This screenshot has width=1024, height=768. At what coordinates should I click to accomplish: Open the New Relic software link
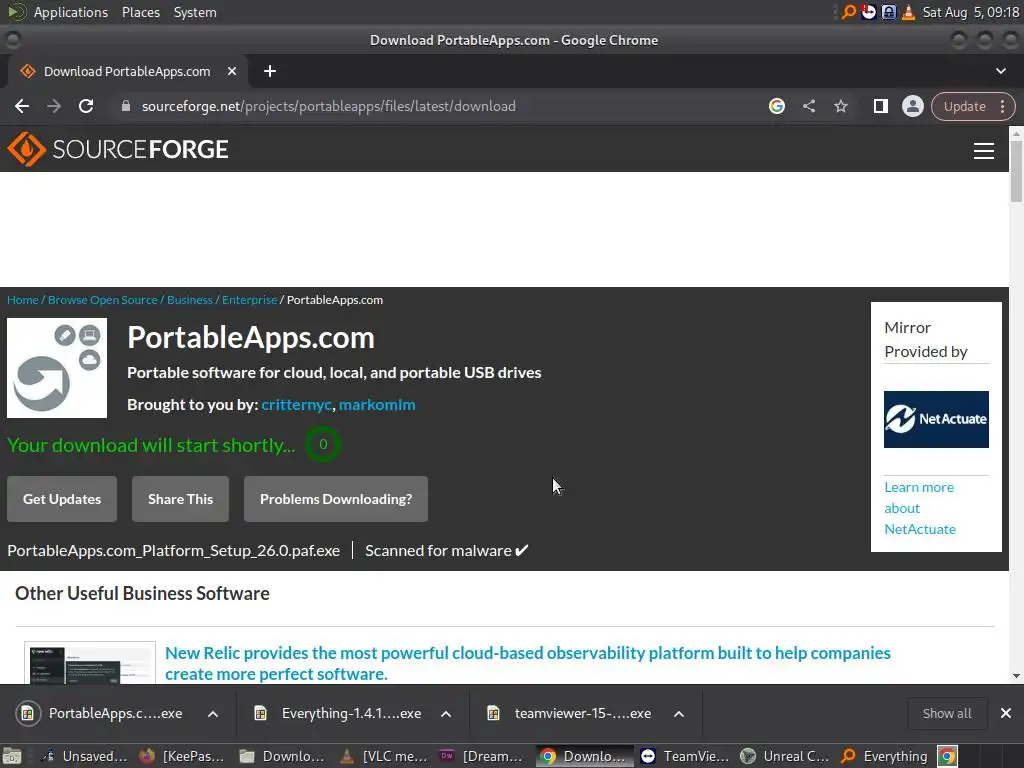pyautogui.click(x=528, y=663)
